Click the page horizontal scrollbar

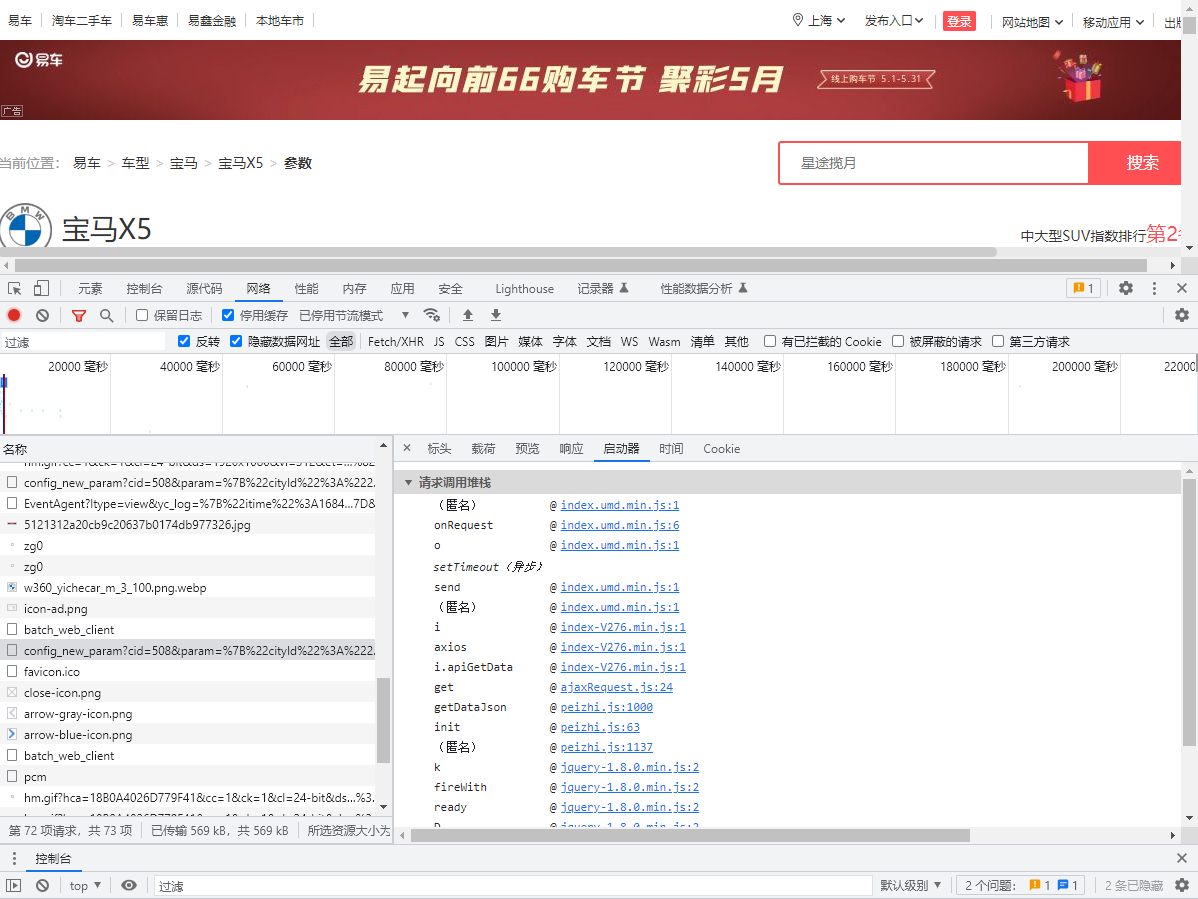coord(581,265)
